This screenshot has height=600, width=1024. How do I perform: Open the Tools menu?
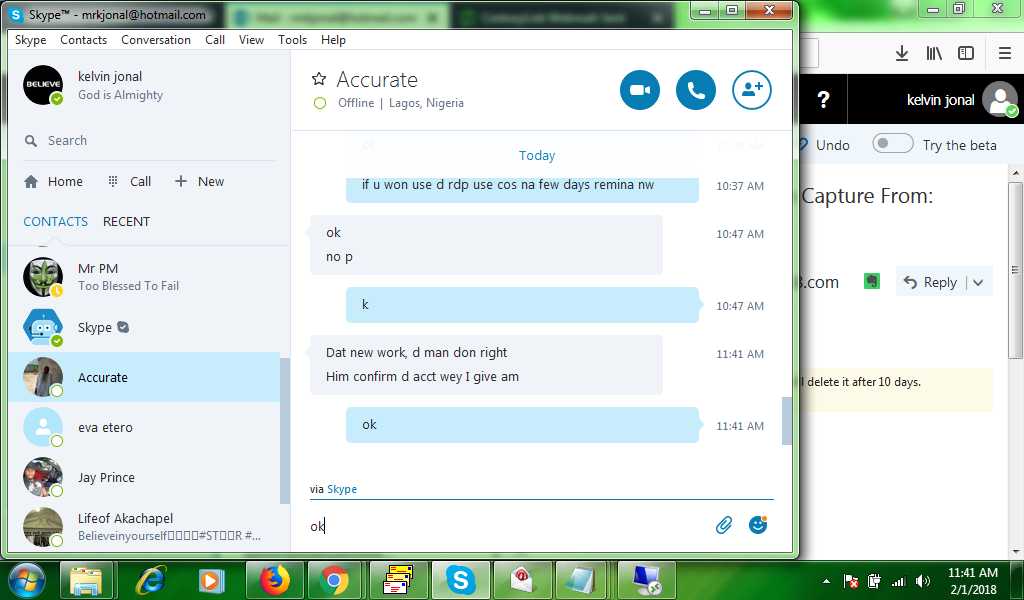coord(293,40)
